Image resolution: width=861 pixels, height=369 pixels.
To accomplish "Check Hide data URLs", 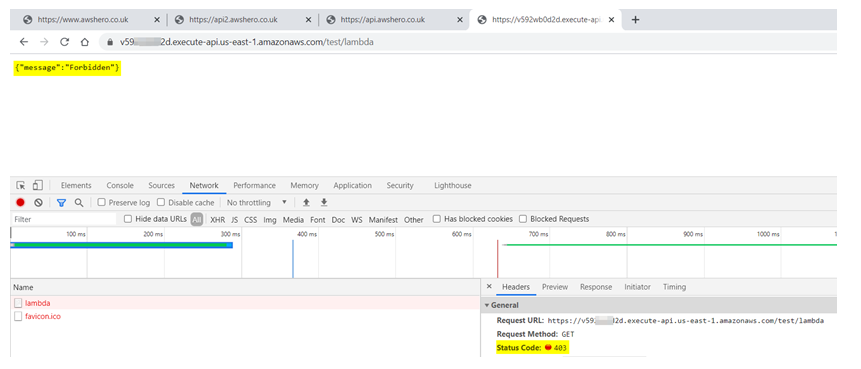I will [128, 219].
